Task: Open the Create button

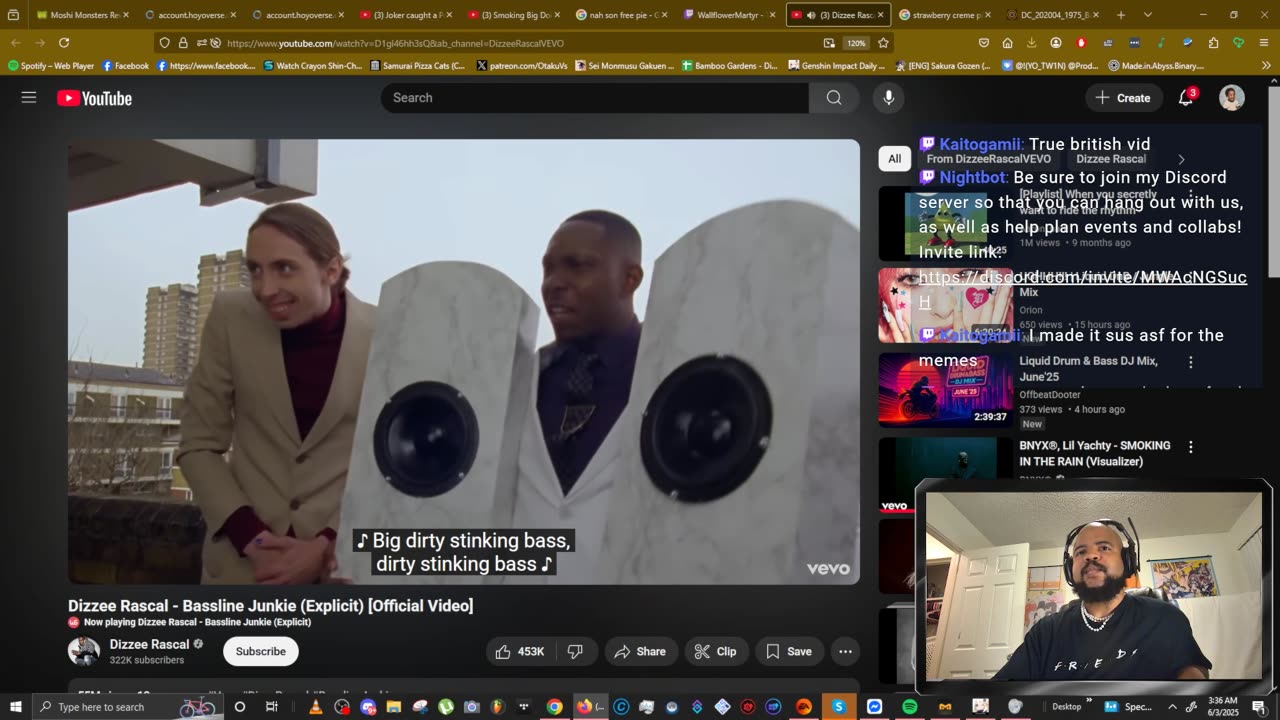Action: pyautogui.click(x=1123, y=98)
